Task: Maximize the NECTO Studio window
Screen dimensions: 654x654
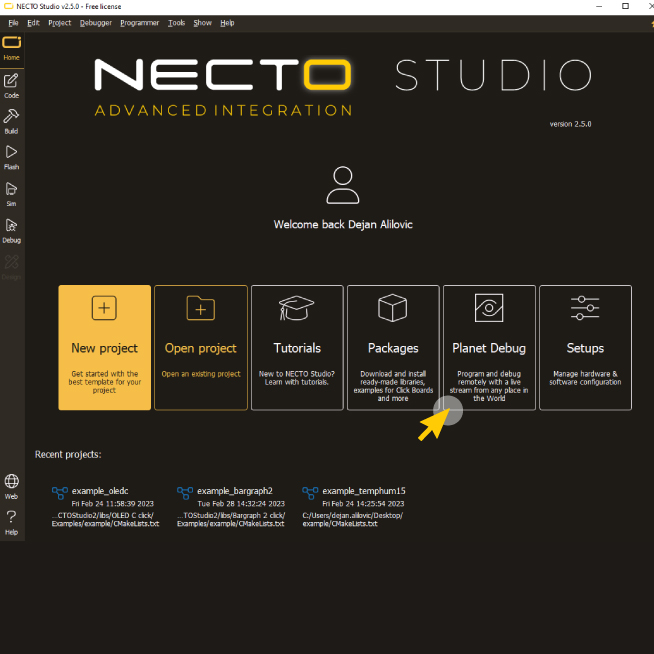Action: tap(625, 6)
